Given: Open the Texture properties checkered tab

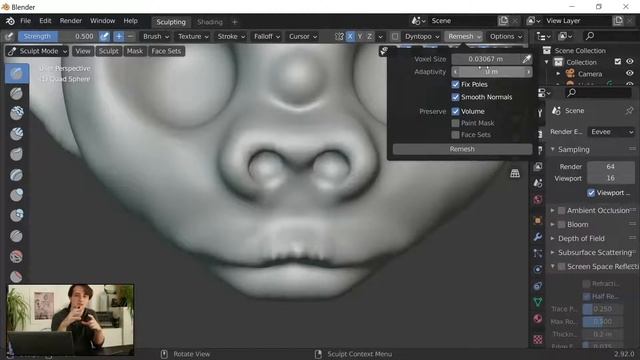Looking at the screenshot, I should tap(538, 340).
